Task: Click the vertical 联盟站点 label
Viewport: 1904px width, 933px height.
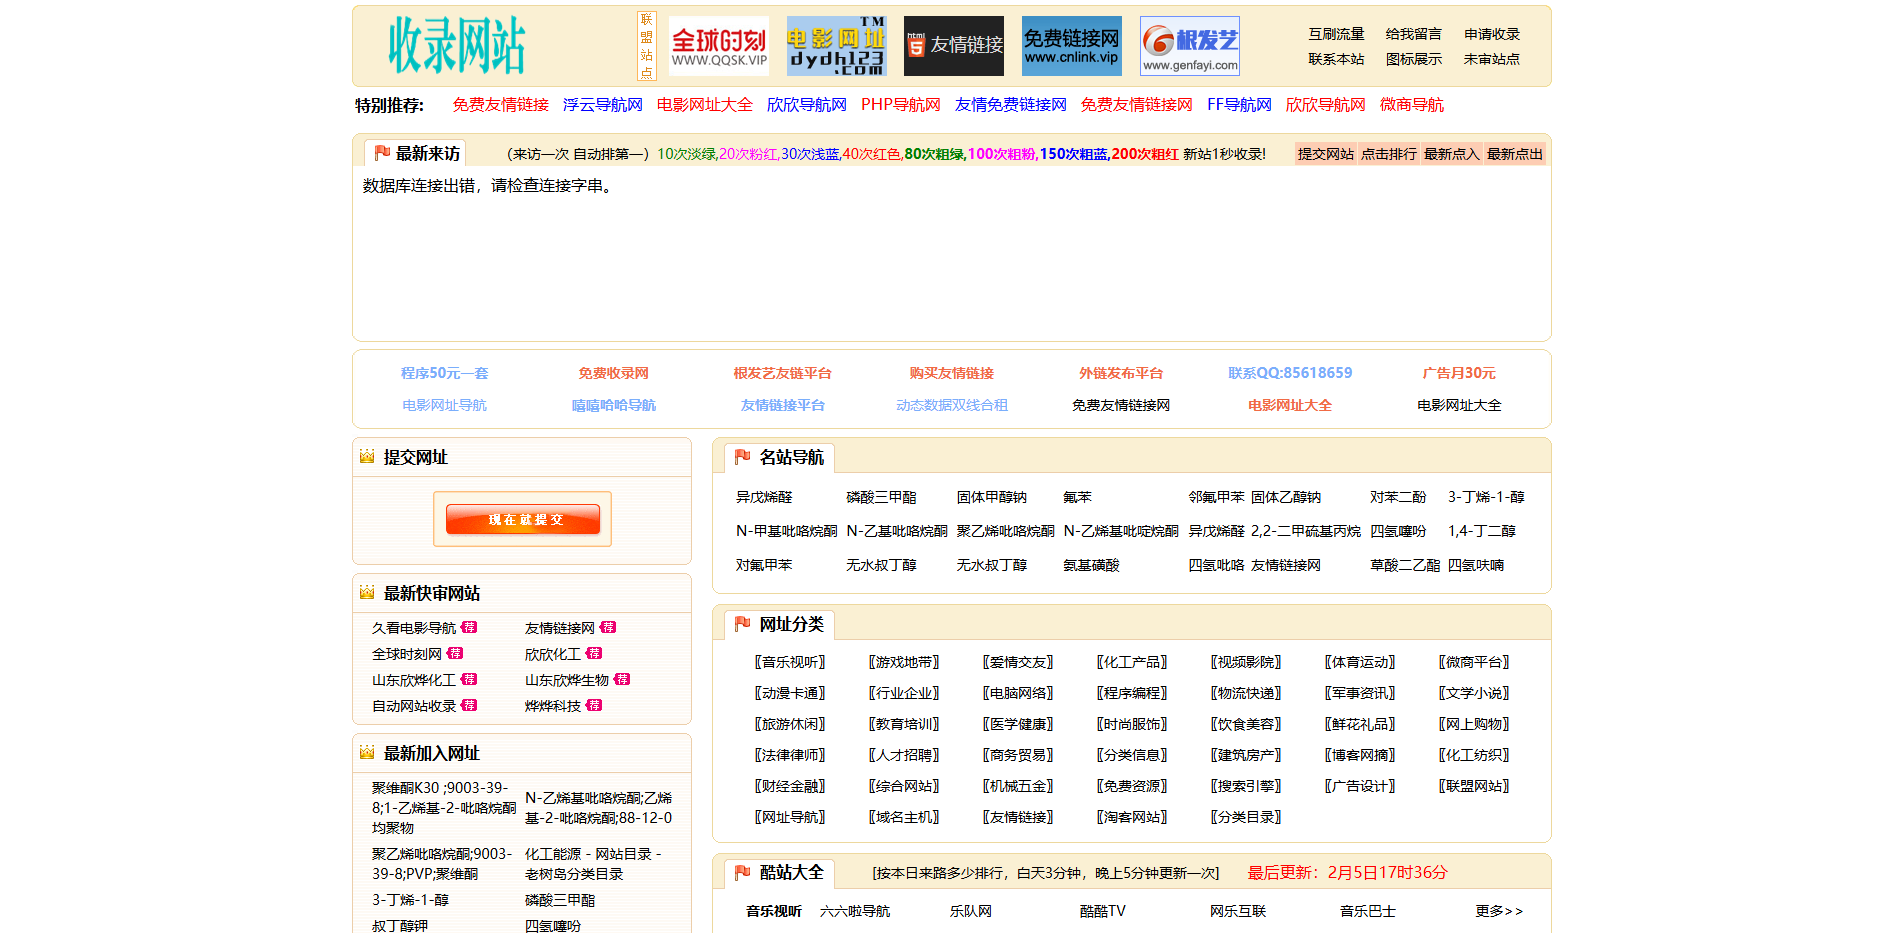Action: click(x=646, y=45)
